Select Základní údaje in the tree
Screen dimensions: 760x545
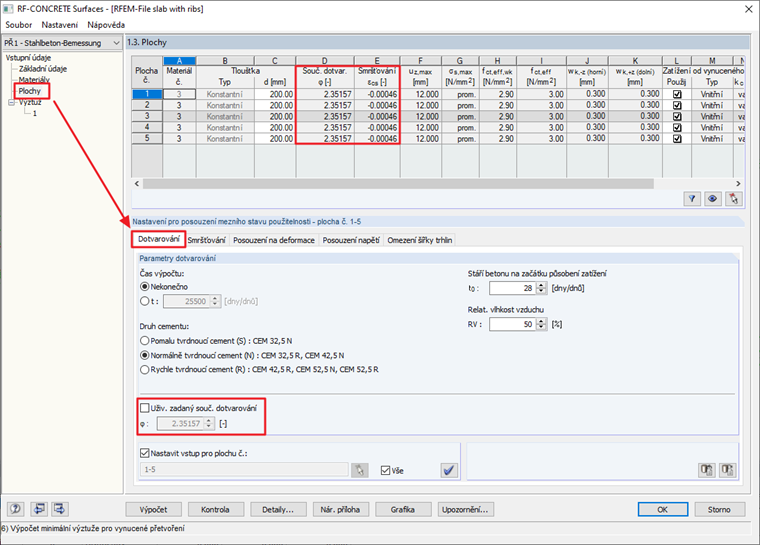tap(43, 69)
